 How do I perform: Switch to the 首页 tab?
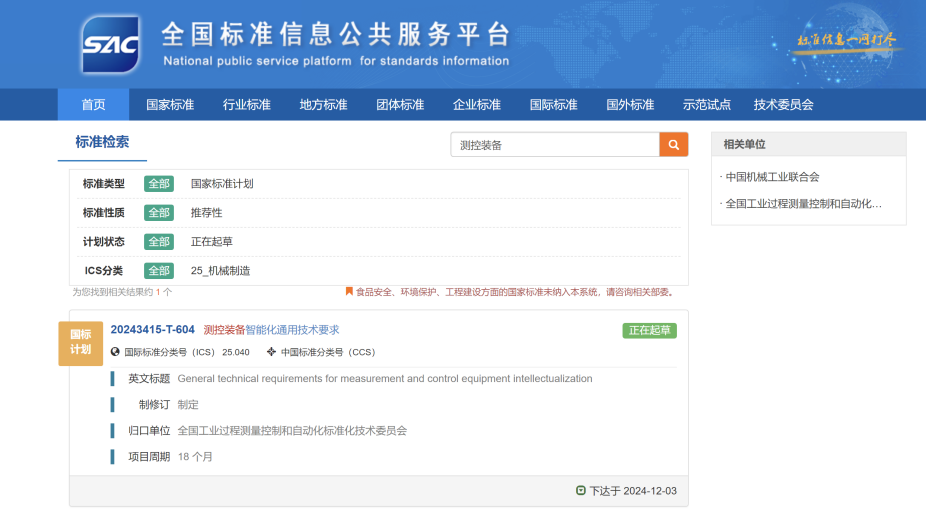point(93,105)
